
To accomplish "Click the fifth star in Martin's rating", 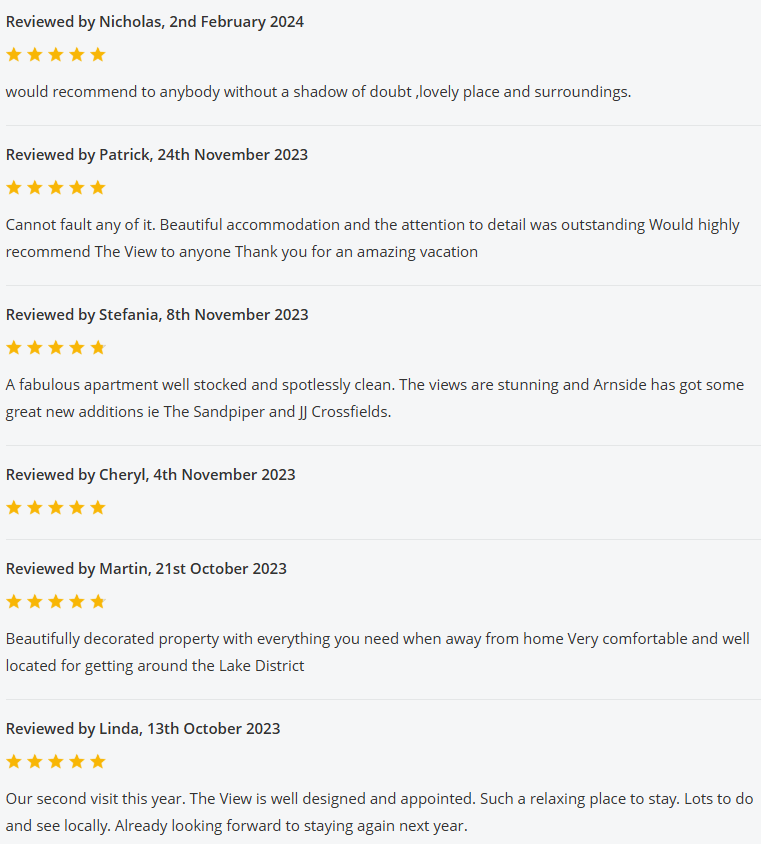I will pos(97,602).
